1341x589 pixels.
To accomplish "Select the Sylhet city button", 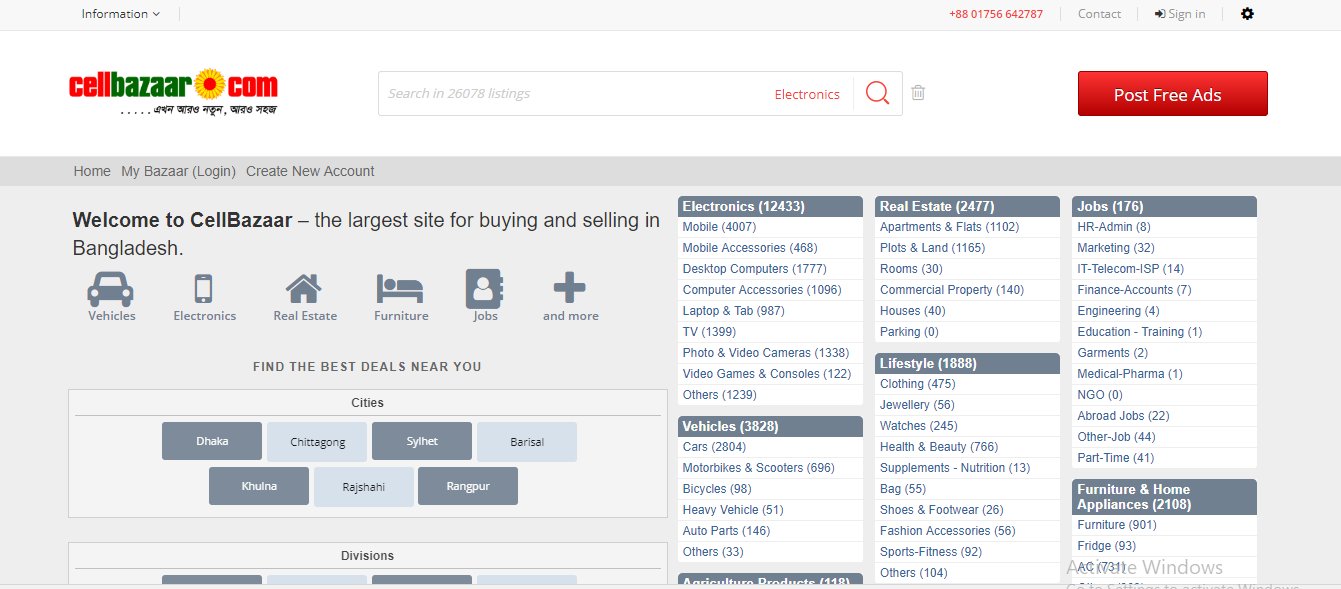I will (x=422, y=441).
